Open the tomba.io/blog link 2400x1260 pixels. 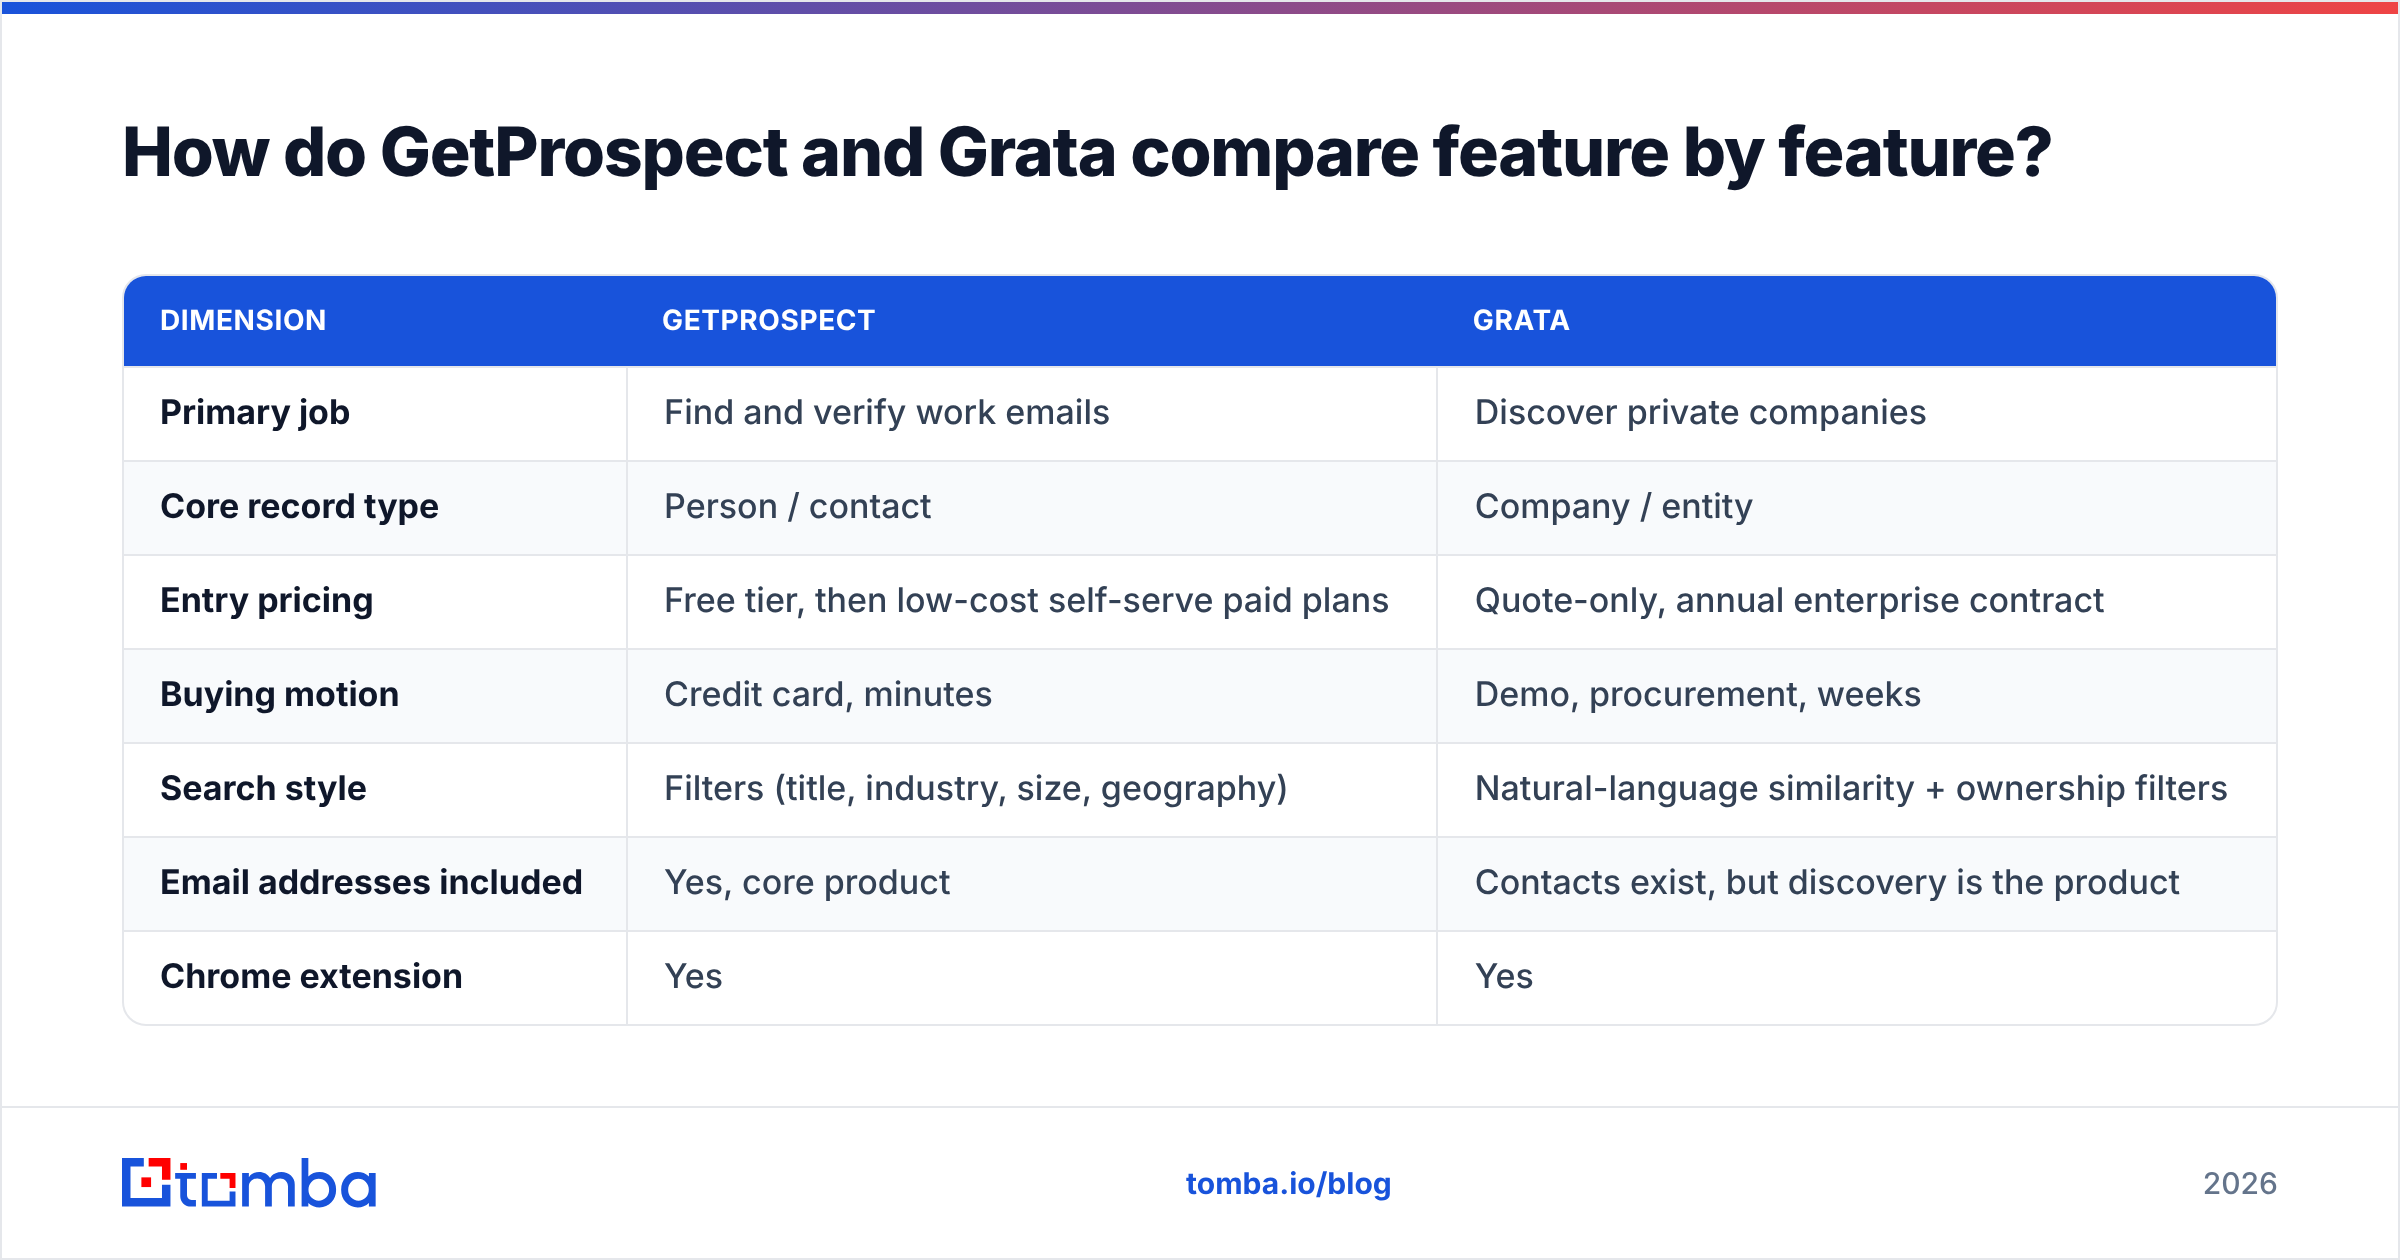coord(1288,1184)
